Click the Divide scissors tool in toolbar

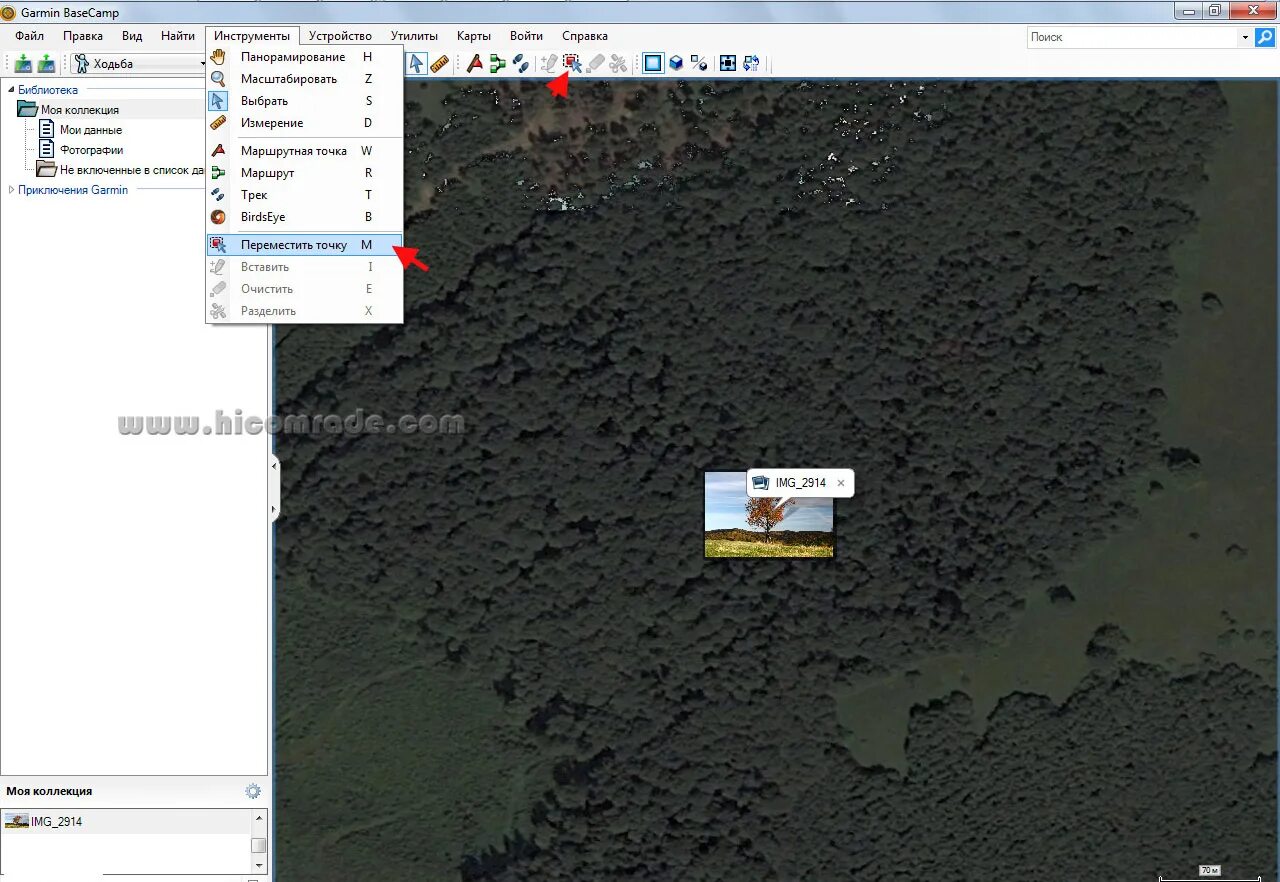tap(618, 64)
